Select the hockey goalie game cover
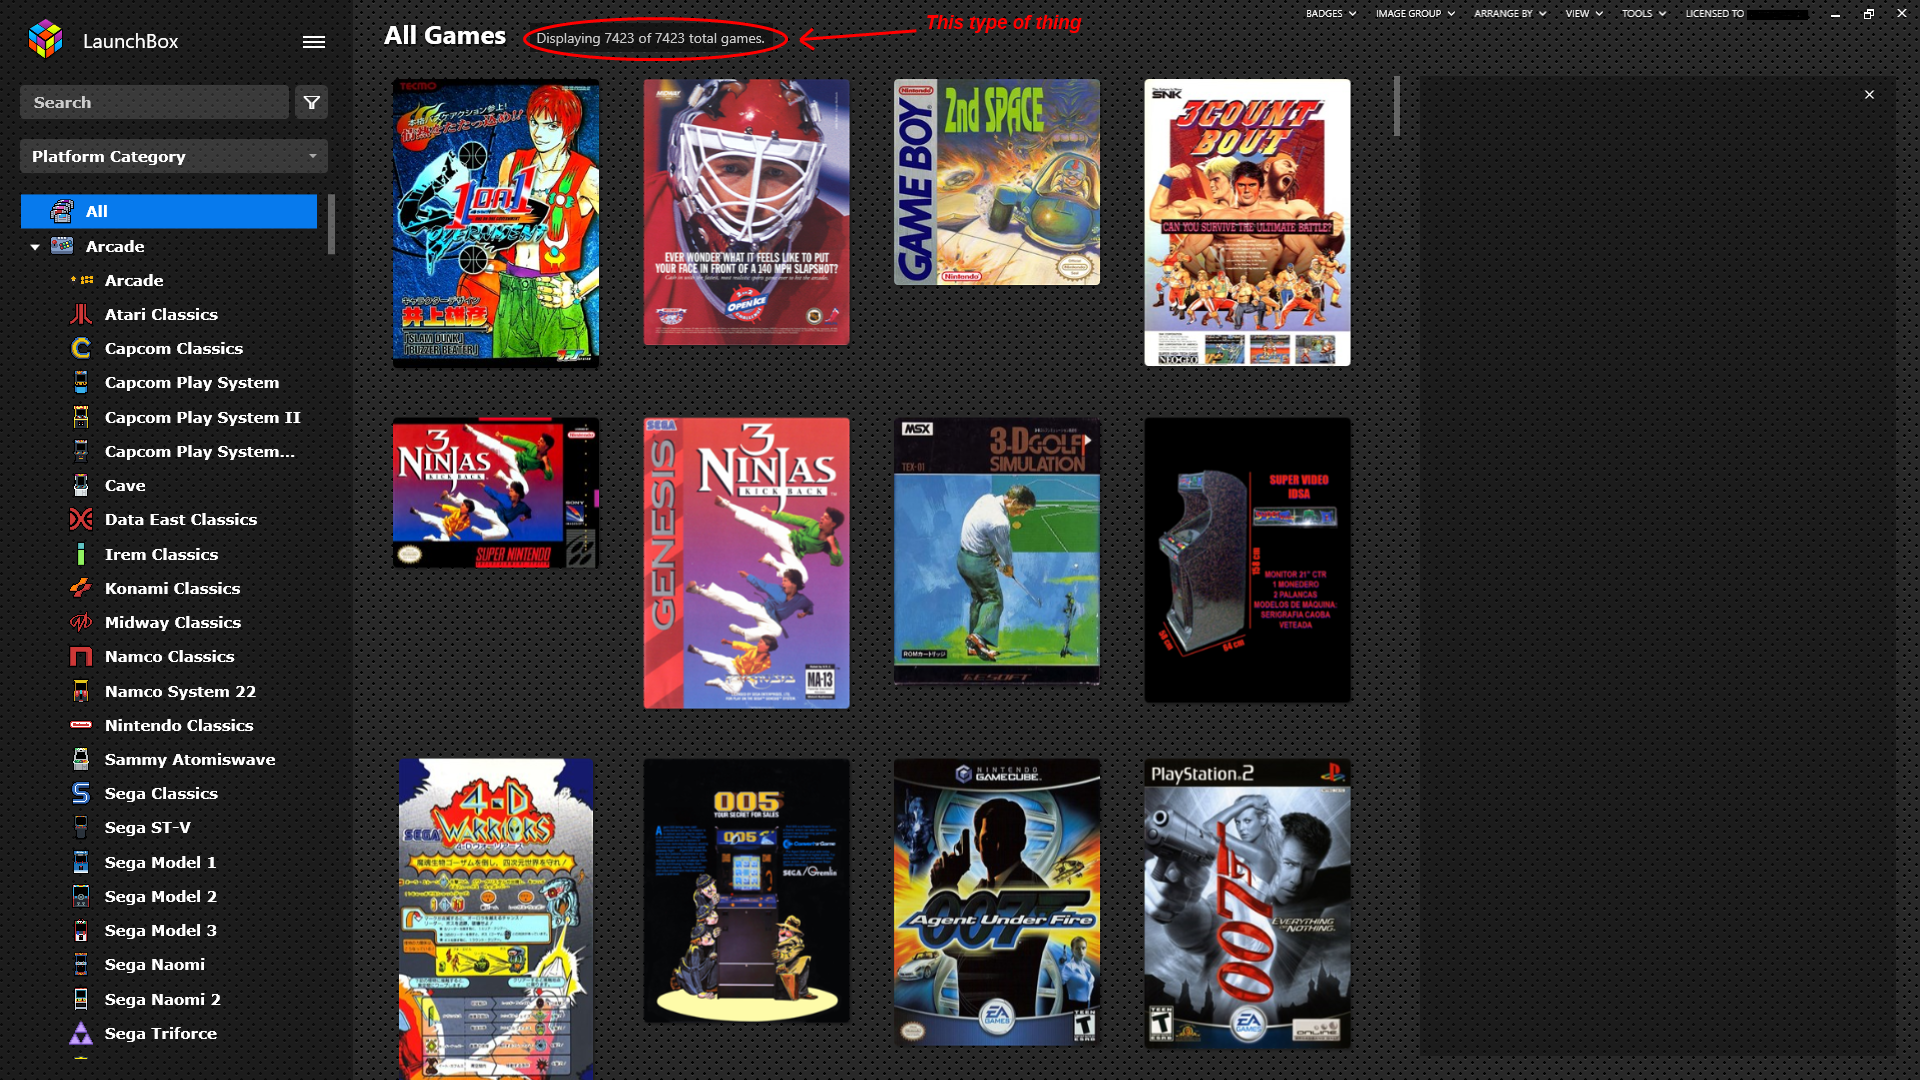Image resolution: width=1920 pixels, height=1080 pixels. pyautogui.click(x=746, y=212)
